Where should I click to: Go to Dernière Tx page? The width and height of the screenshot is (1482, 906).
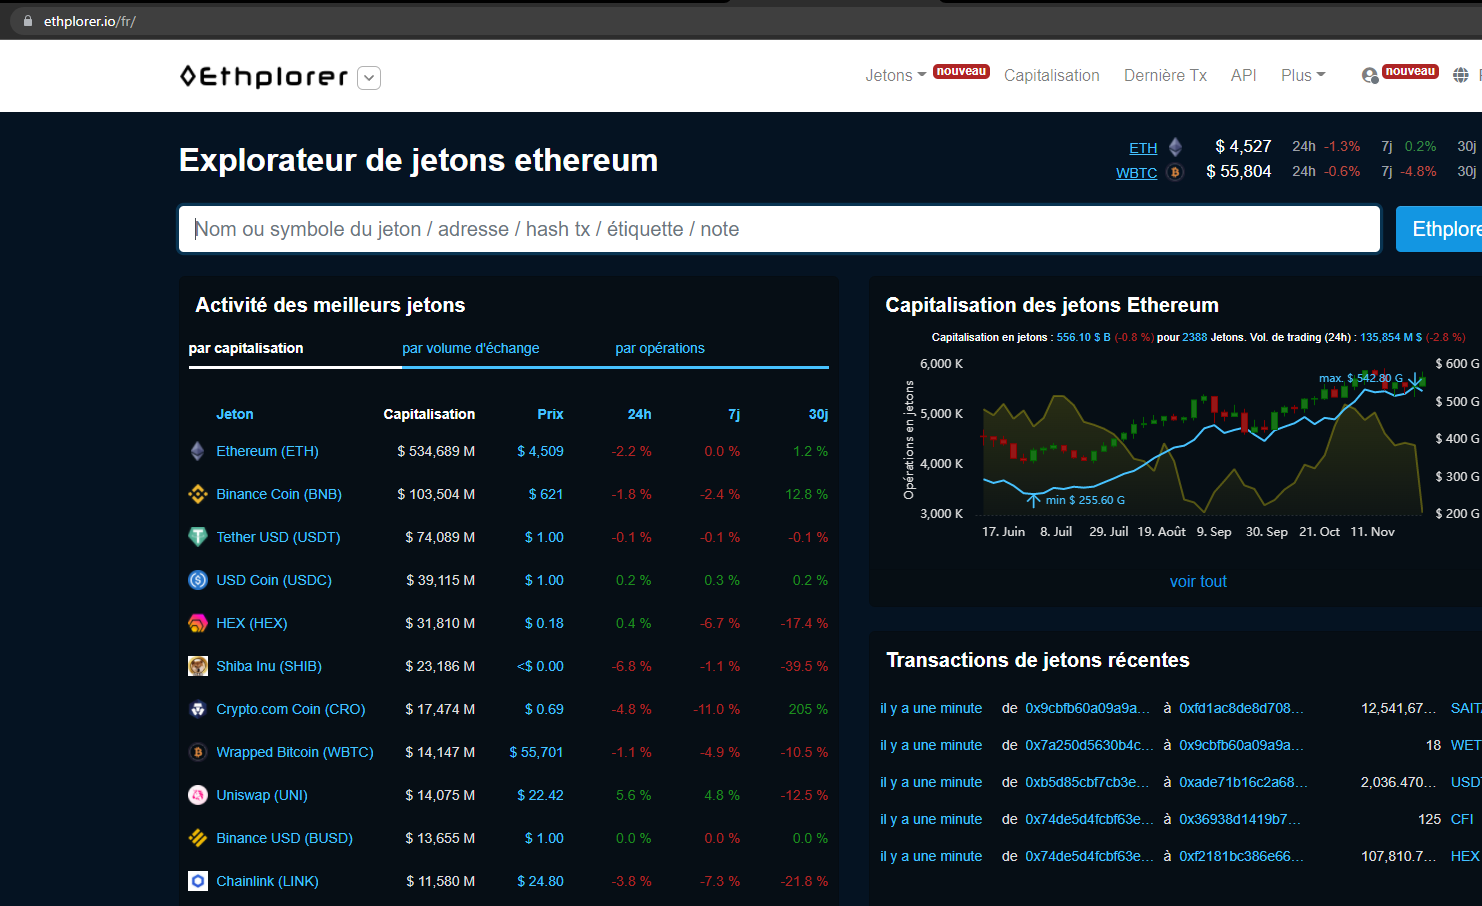[x=1165, y=75]
